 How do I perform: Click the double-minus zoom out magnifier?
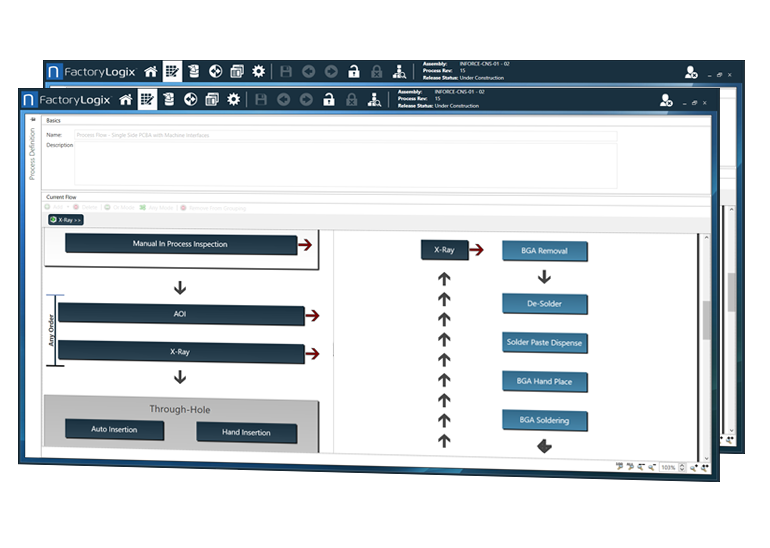(x=641, y=467)
